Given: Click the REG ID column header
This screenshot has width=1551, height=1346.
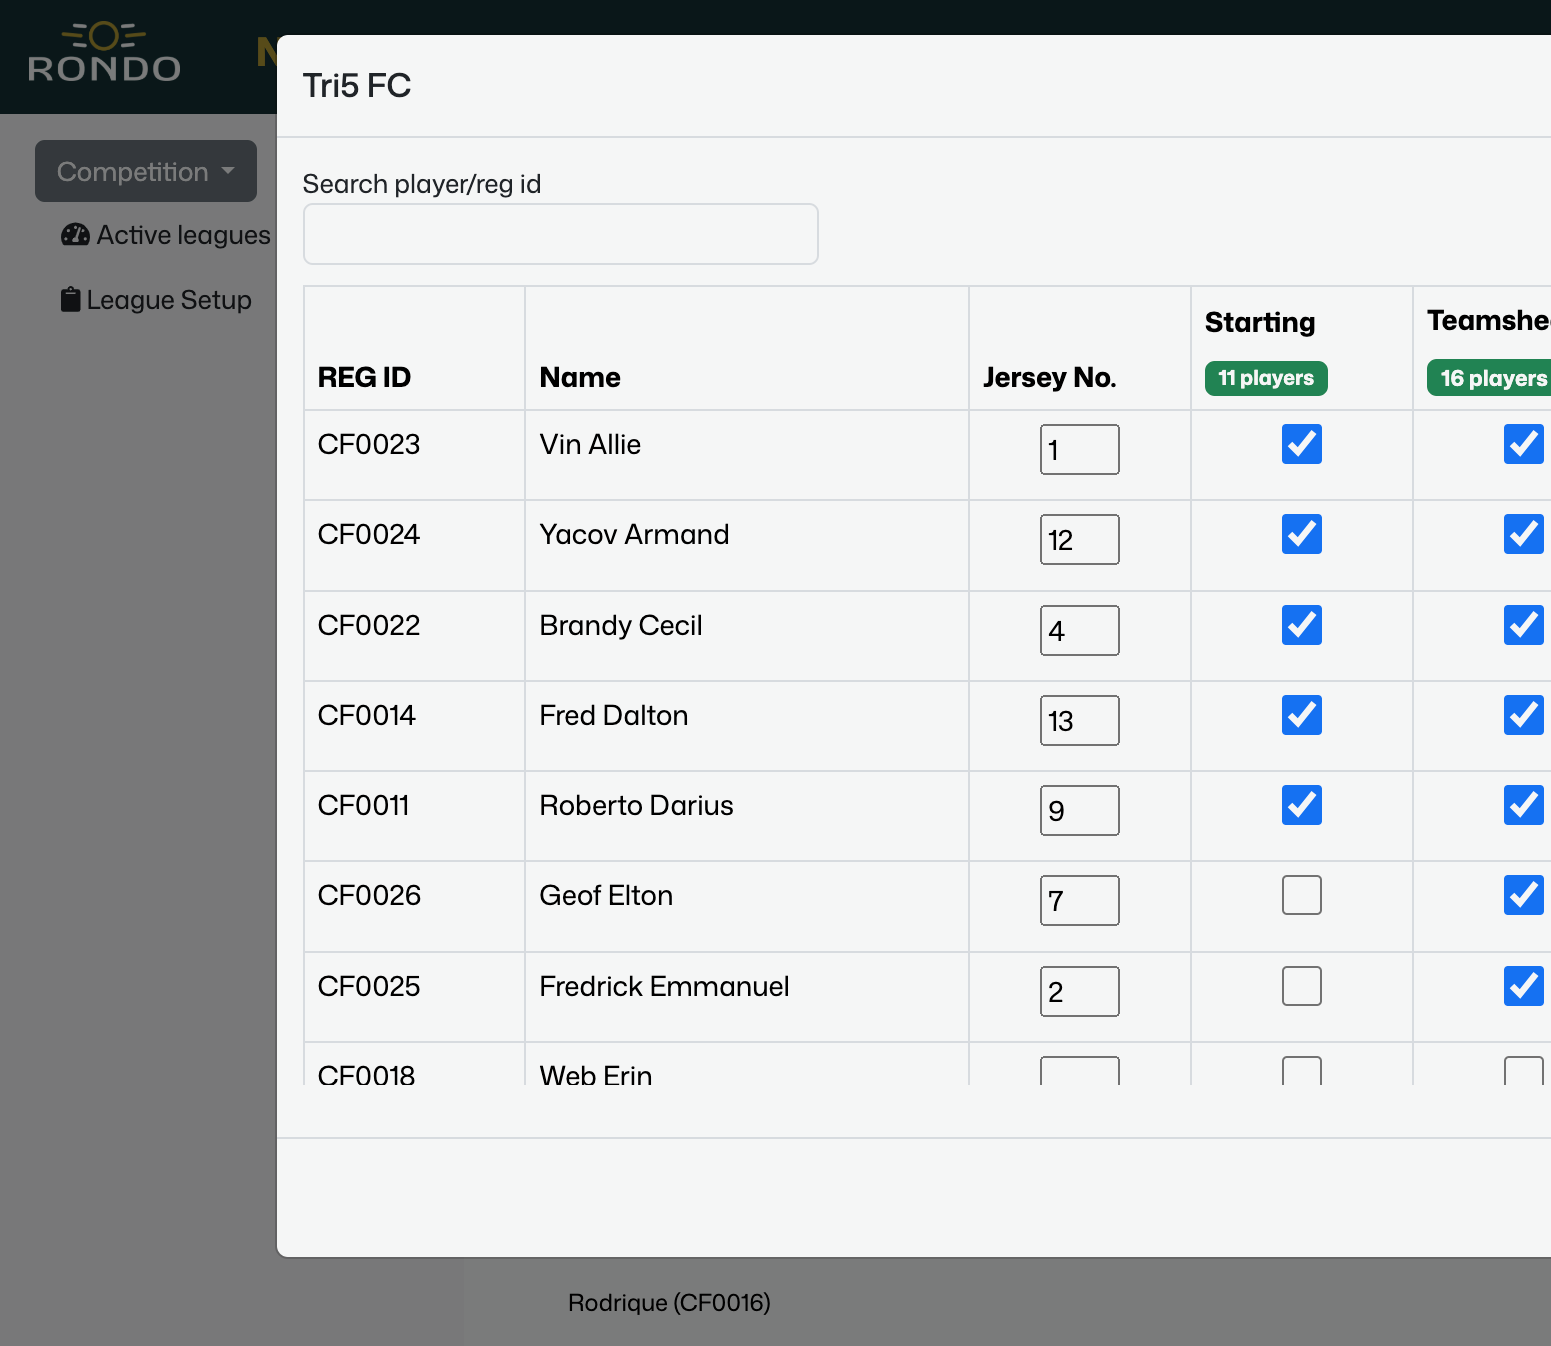Looking at the screenshot, I should tap(364, 377).
